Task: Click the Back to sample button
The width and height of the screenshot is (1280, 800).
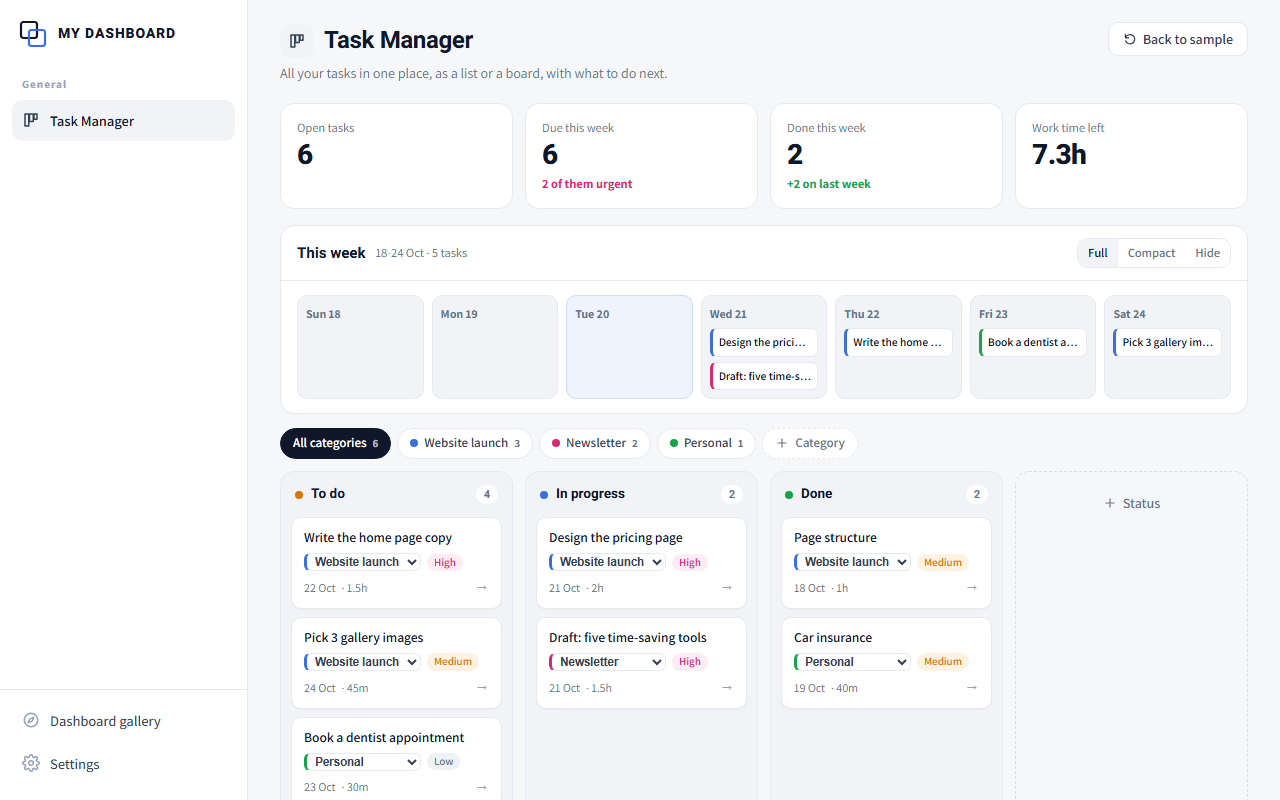Action: (1178, 39)
